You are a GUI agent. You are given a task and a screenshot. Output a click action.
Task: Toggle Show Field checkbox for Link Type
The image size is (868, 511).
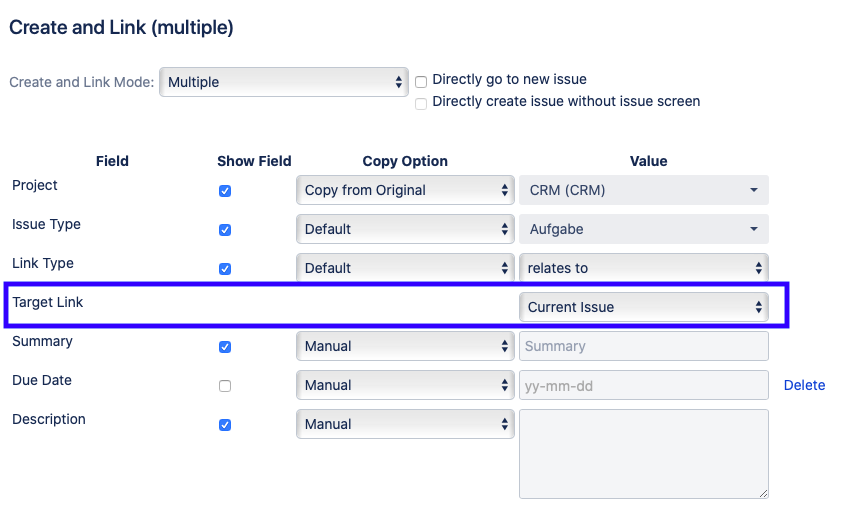225,269
